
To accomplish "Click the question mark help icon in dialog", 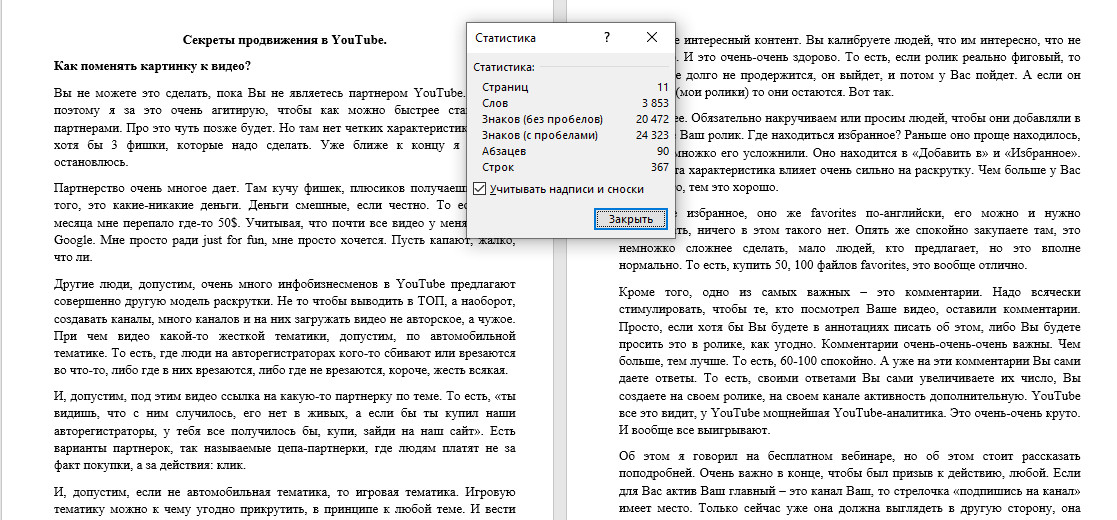I will tap(607, 38).
